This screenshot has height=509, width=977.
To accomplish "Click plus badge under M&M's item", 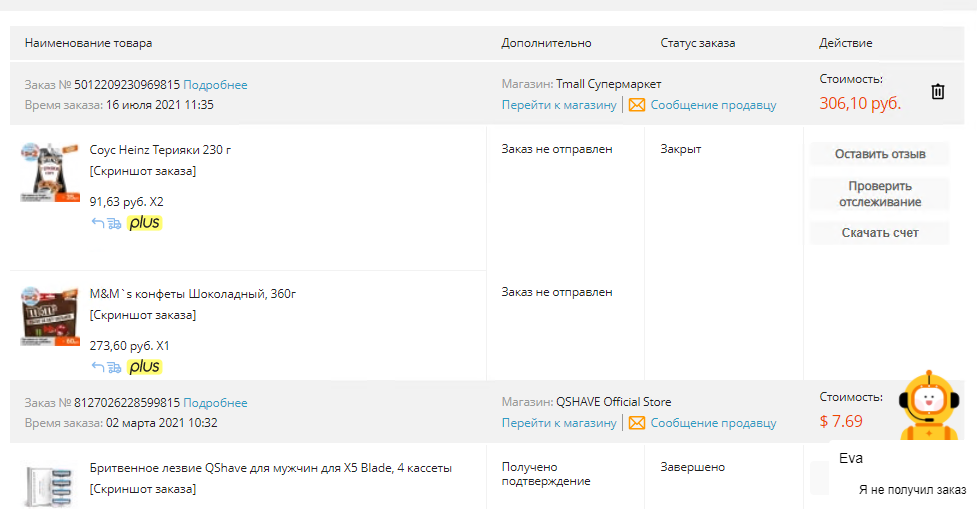I will click(145, 367).
